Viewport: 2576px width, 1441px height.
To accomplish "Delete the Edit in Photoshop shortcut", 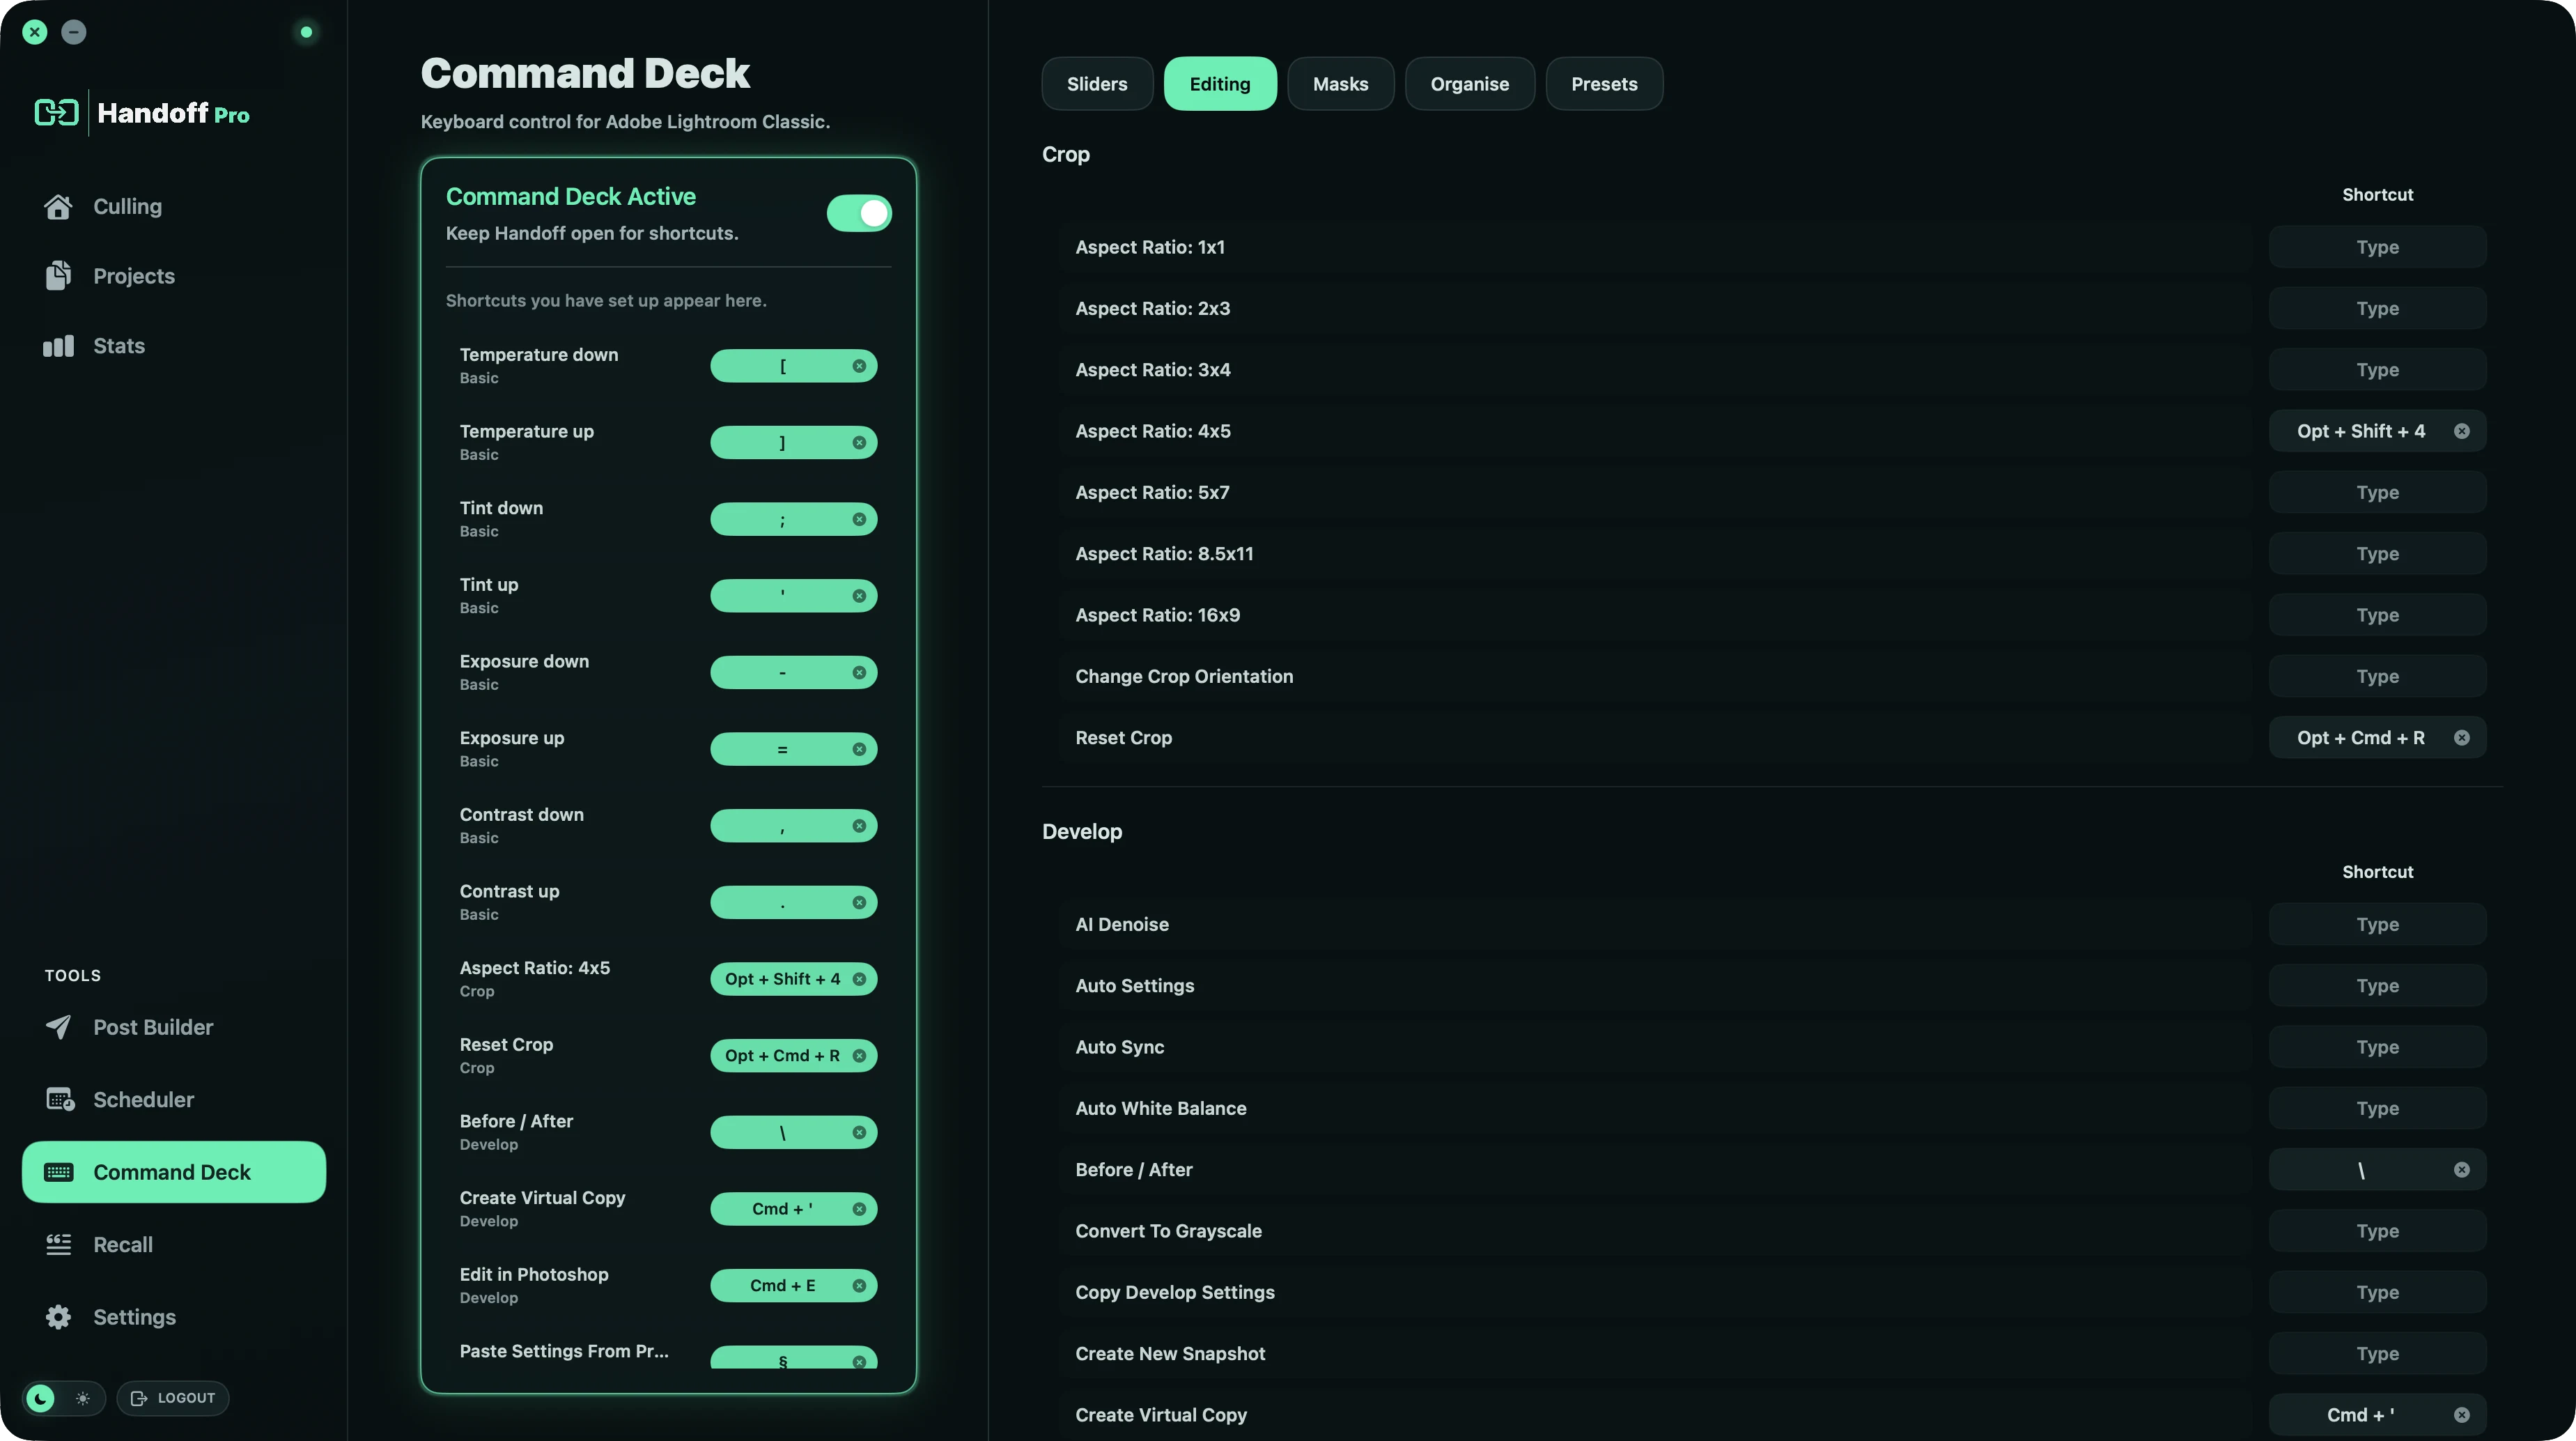I will [859, 1286].
